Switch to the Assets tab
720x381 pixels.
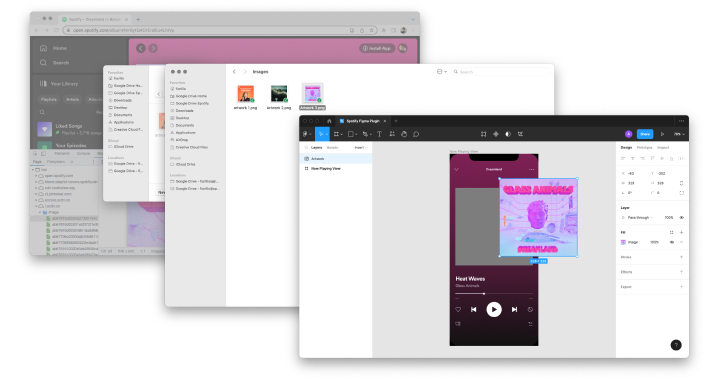[x=332, y=147]
